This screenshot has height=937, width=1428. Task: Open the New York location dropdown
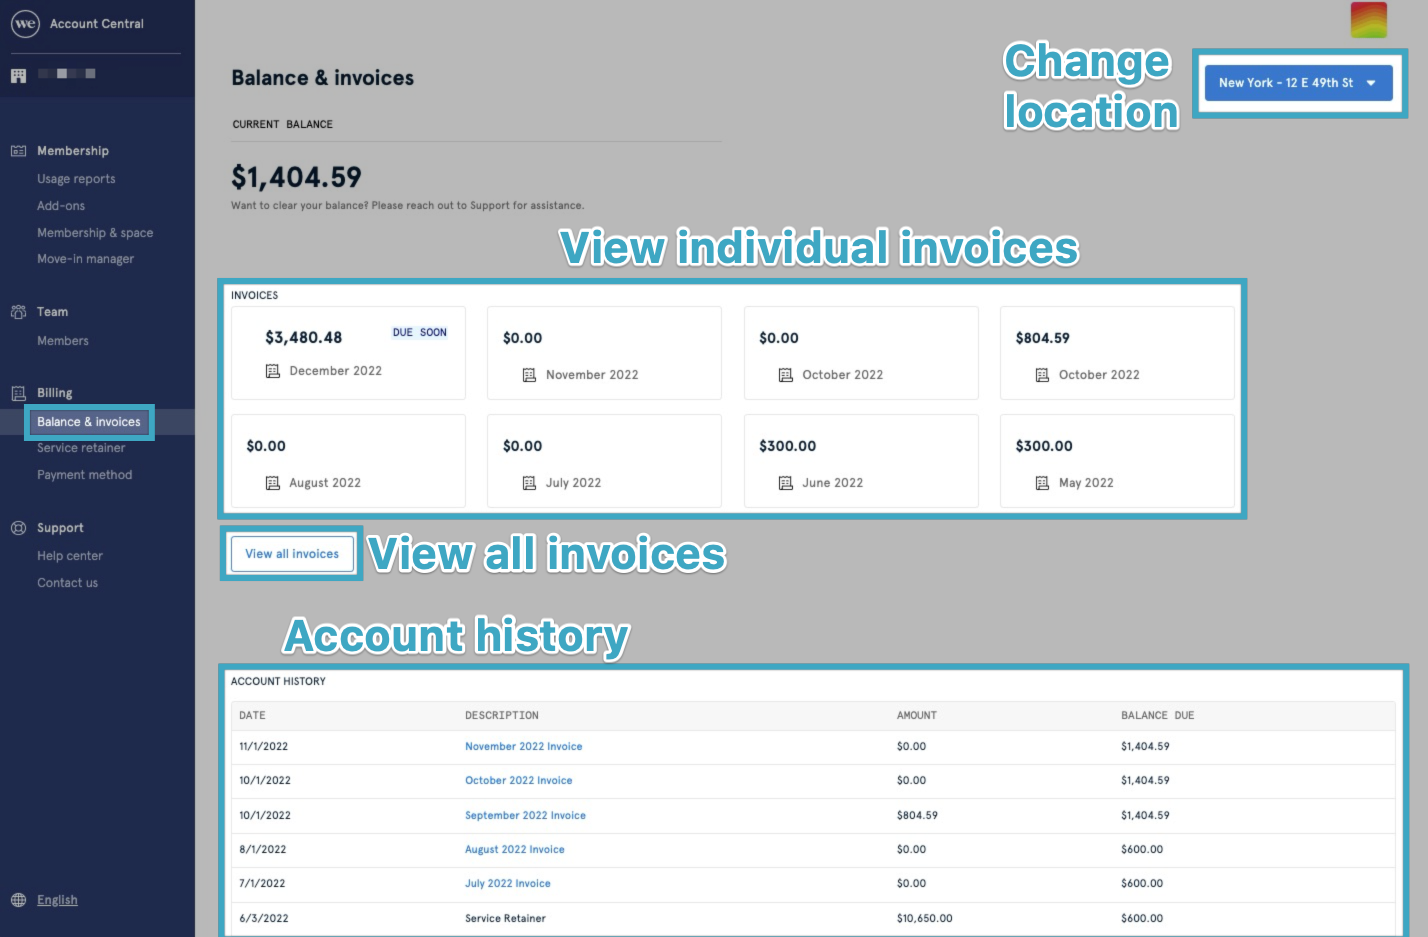click(x=1297, y=83)
